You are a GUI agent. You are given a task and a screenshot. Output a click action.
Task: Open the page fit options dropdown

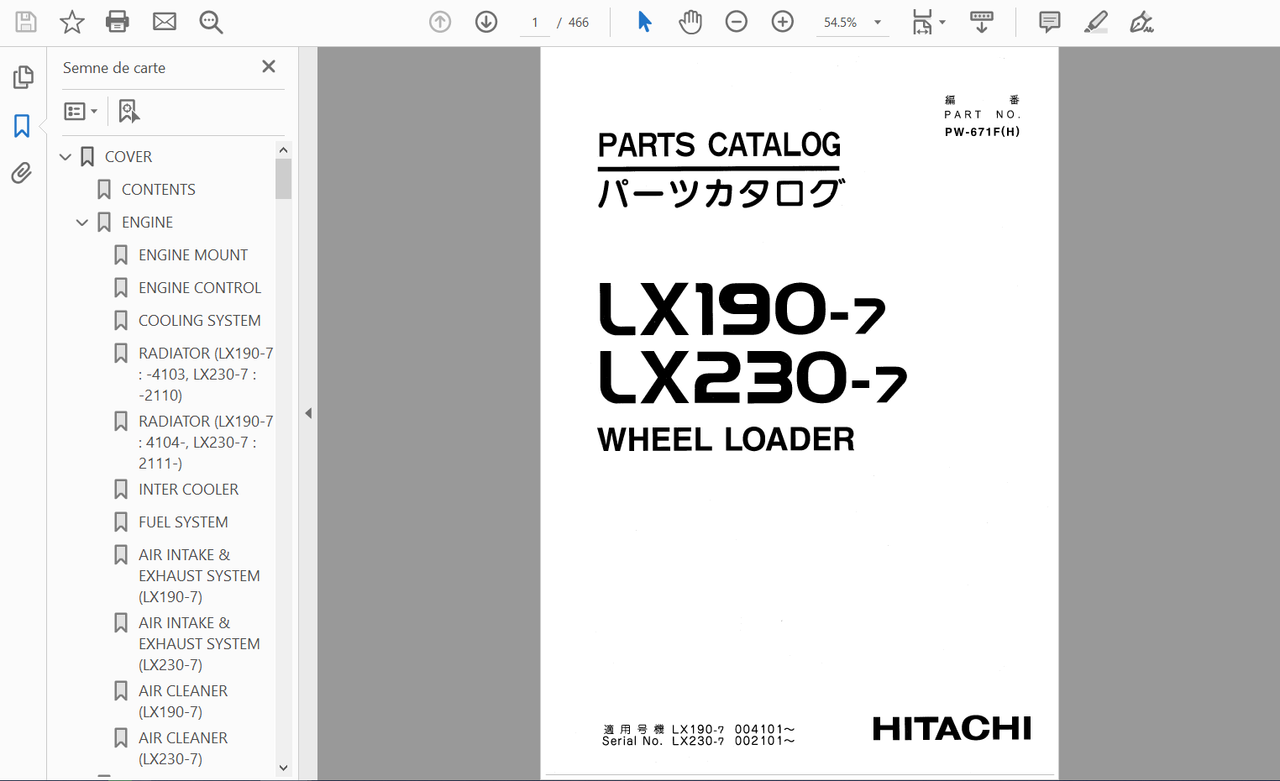(x=929, y=22)
